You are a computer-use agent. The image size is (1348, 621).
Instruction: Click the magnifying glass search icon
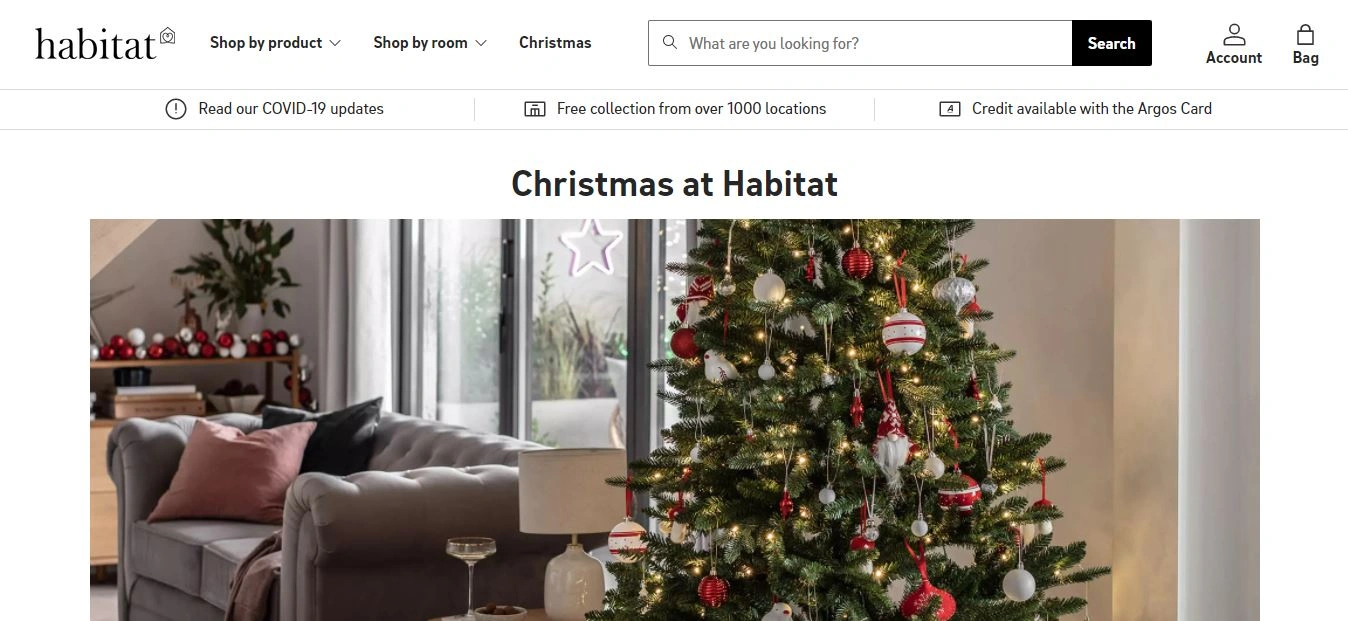[670, 43]
